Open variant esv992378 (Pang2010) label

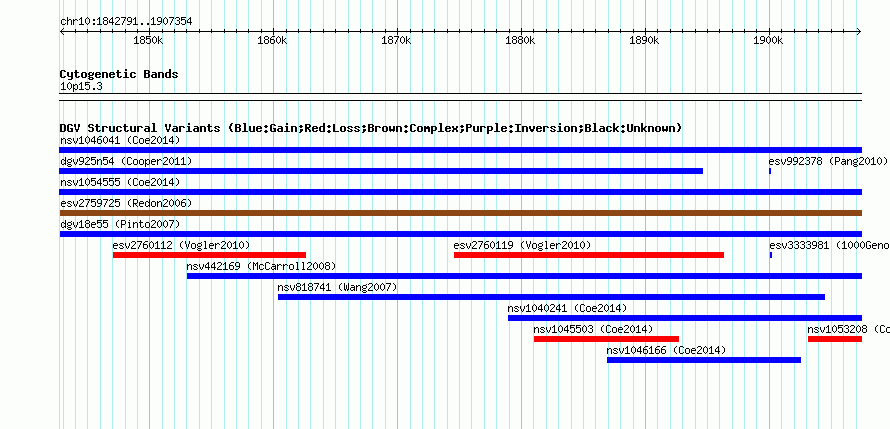(x=828, y=161)
